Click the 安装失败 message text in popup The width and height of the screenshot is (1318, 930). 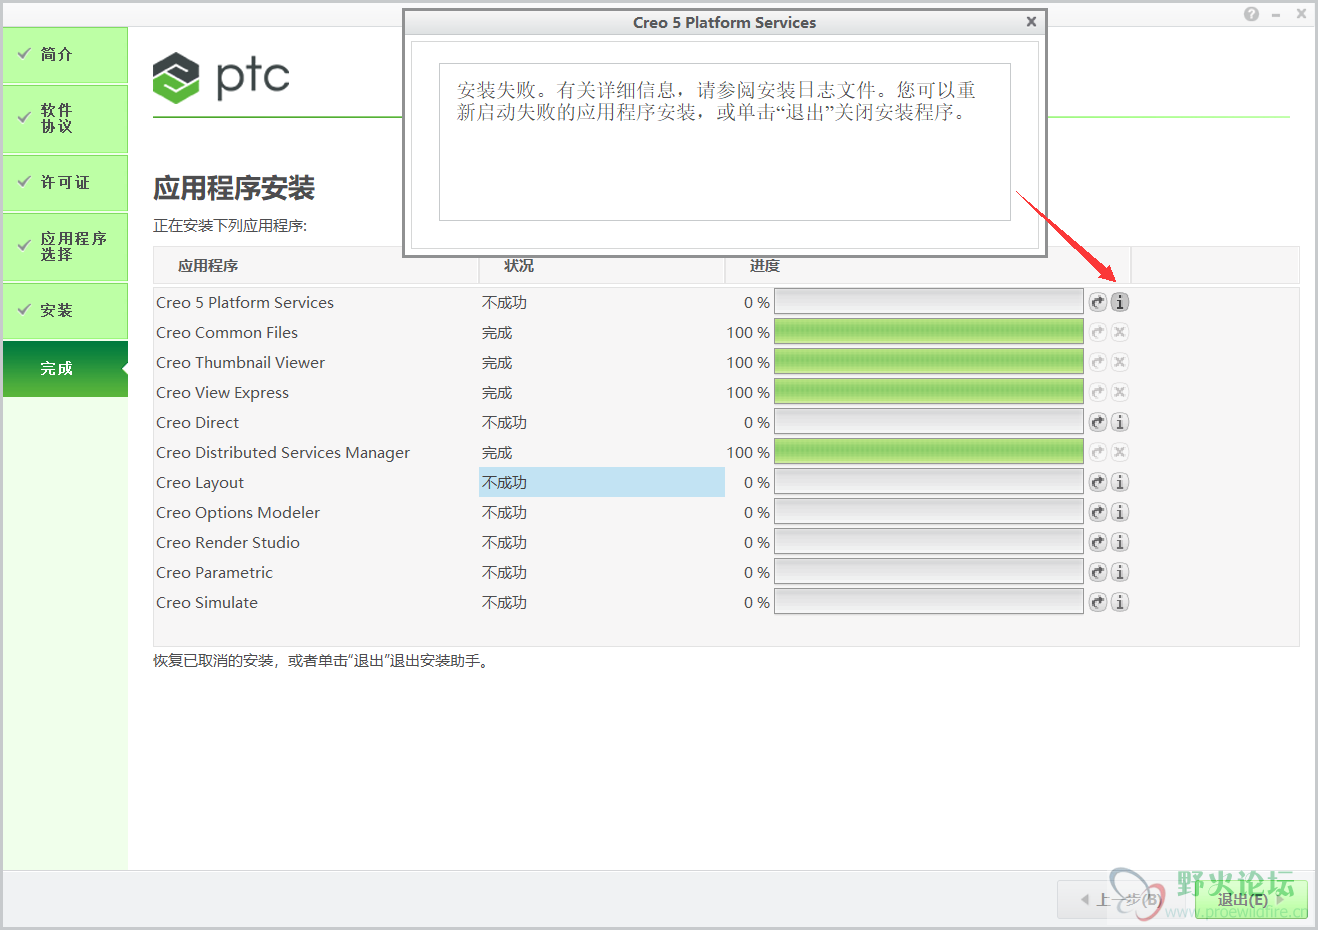(x=716, y=101)
